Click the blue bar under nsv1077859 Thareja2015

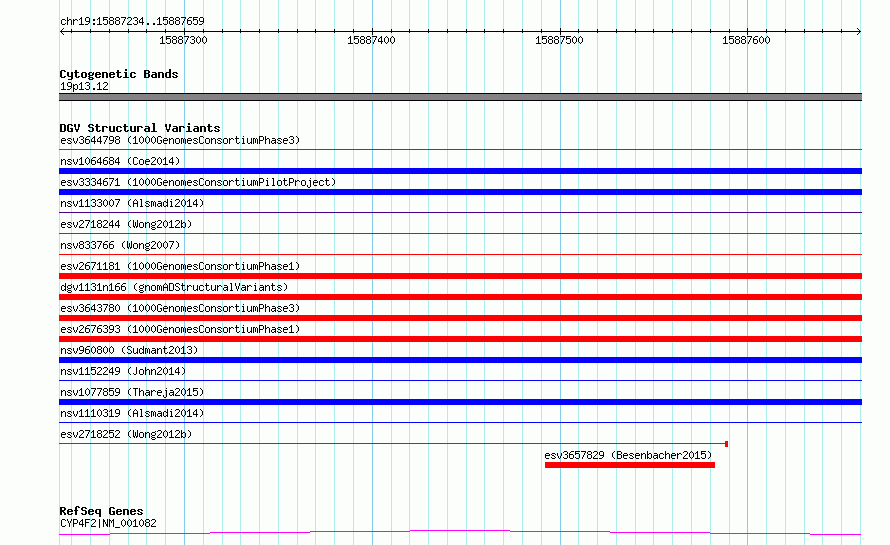(460, 402)
